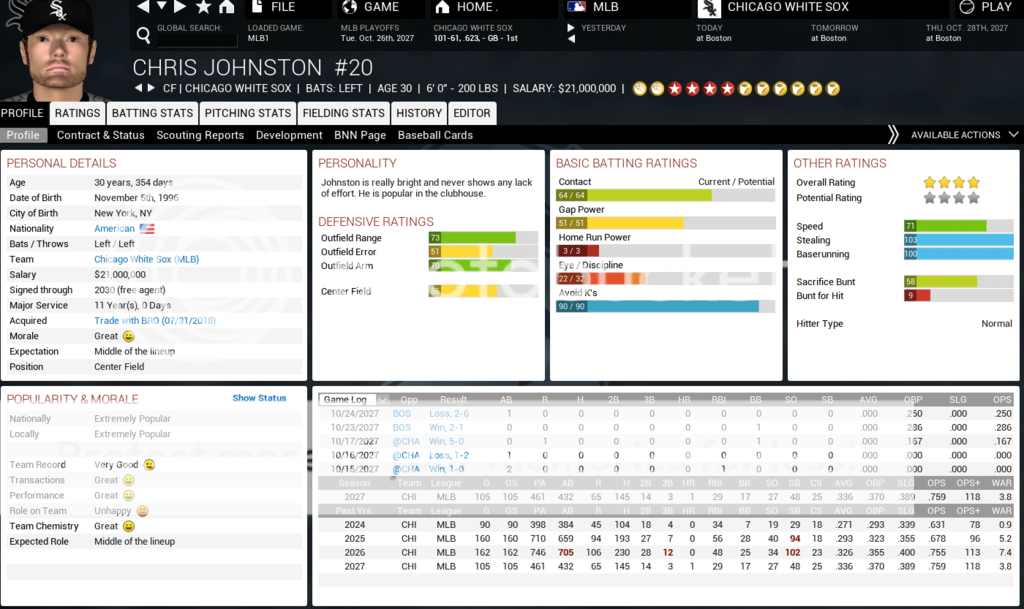Screen dimensions: 1024x609
Task: Click Team Chemistry smiley face icon
Action: [x=128, y=526]
